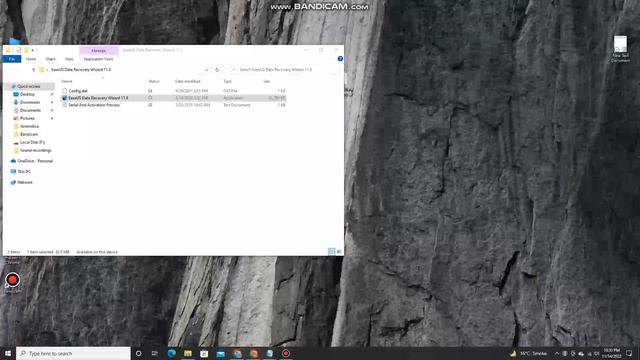Open Task View on taskbar
The image size is (640, 360).
click(x=155, y=353)
